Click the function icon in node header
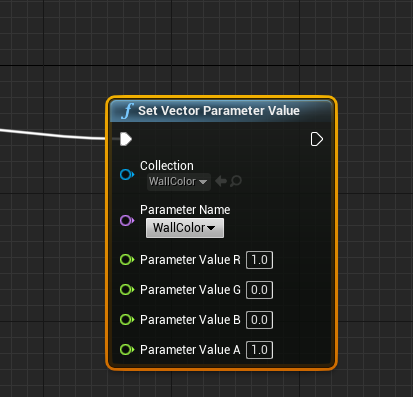Image resolution: width=413 pixels, height=397 pixels. tap(127, 111)
